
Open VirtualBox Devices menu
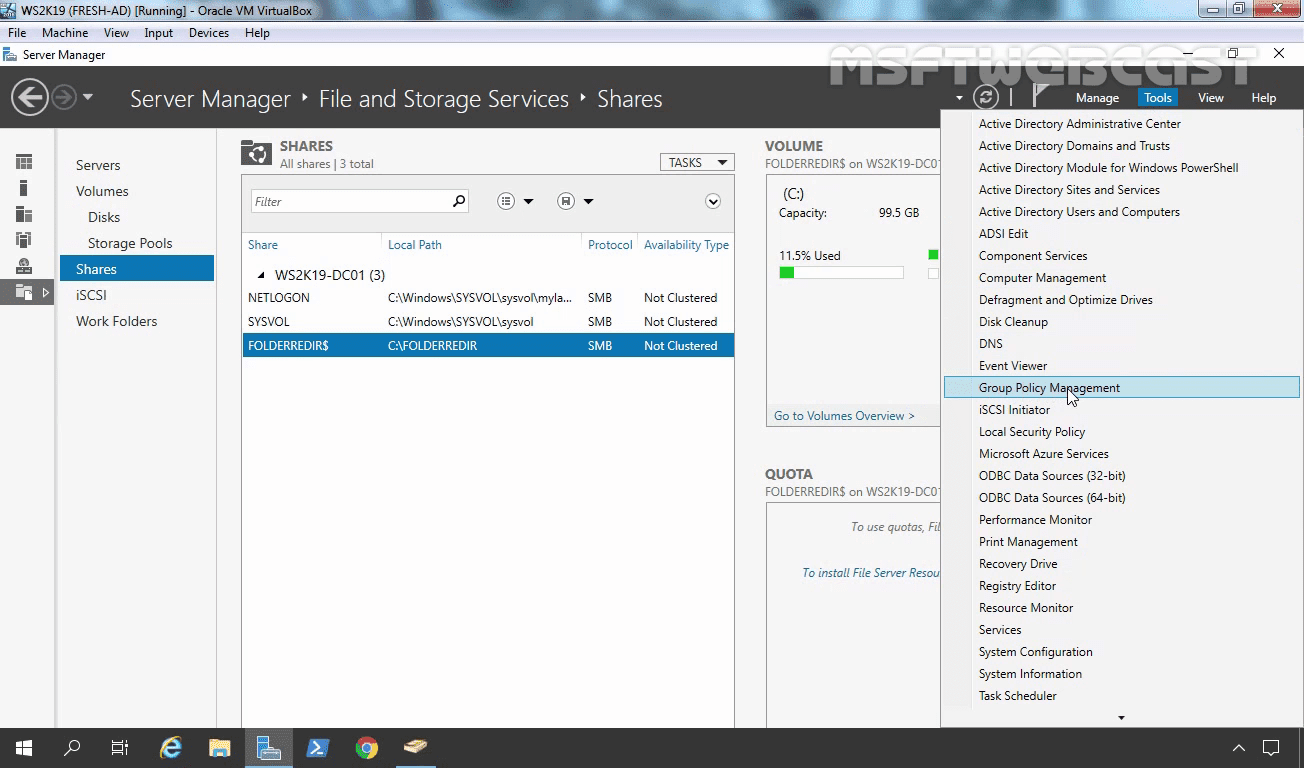pyautogui.click(x=209, y=33)
